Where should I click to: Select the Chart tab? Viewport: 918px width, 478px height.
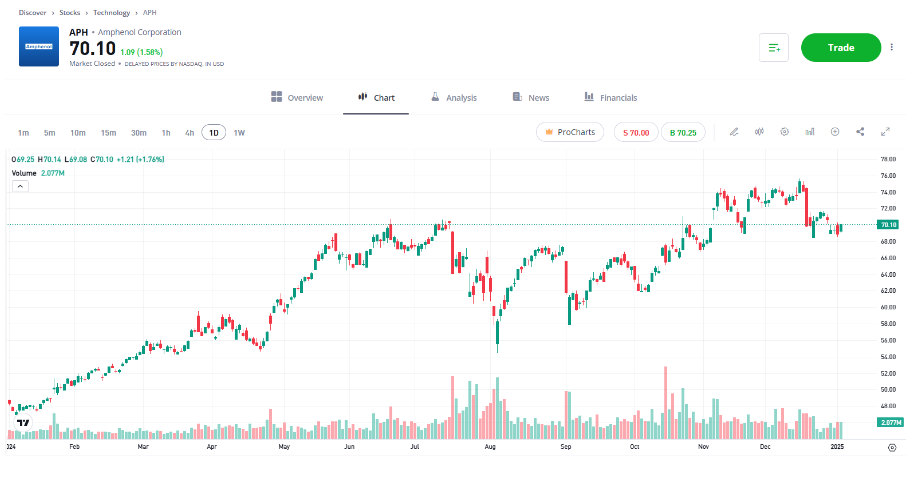coord(376,97)
